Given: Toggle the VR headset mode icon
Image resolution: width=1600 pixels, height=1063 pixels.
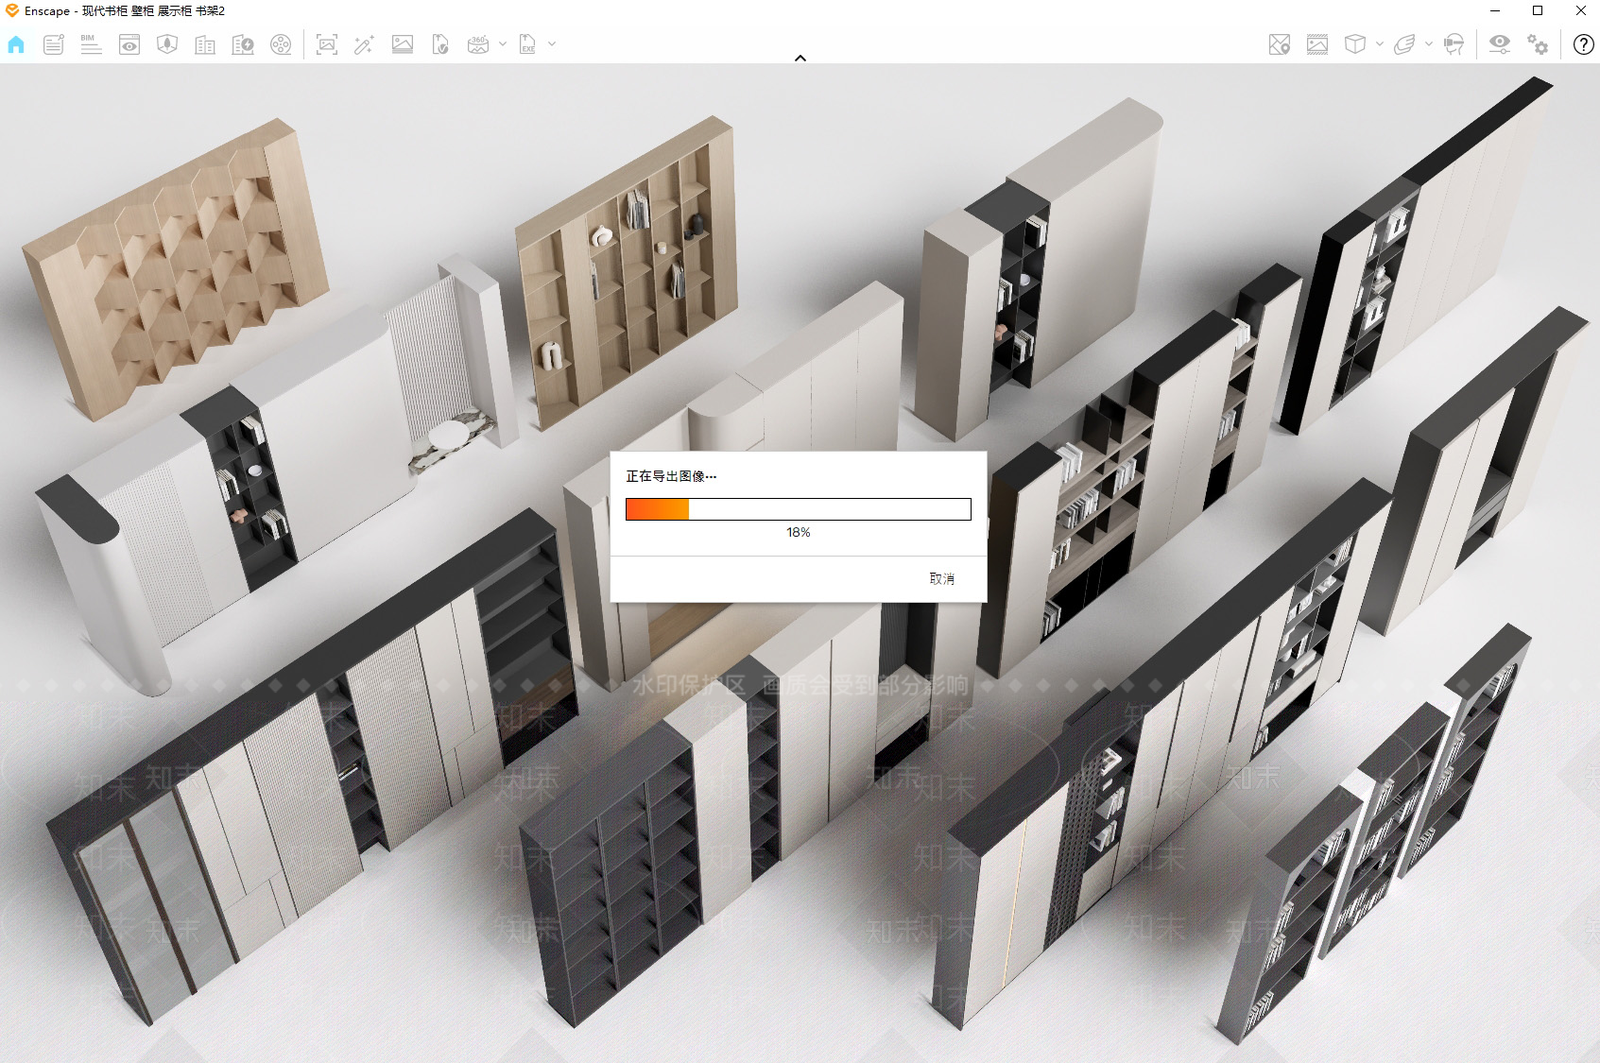Looking at the screenshot, I should [1454, 45].
